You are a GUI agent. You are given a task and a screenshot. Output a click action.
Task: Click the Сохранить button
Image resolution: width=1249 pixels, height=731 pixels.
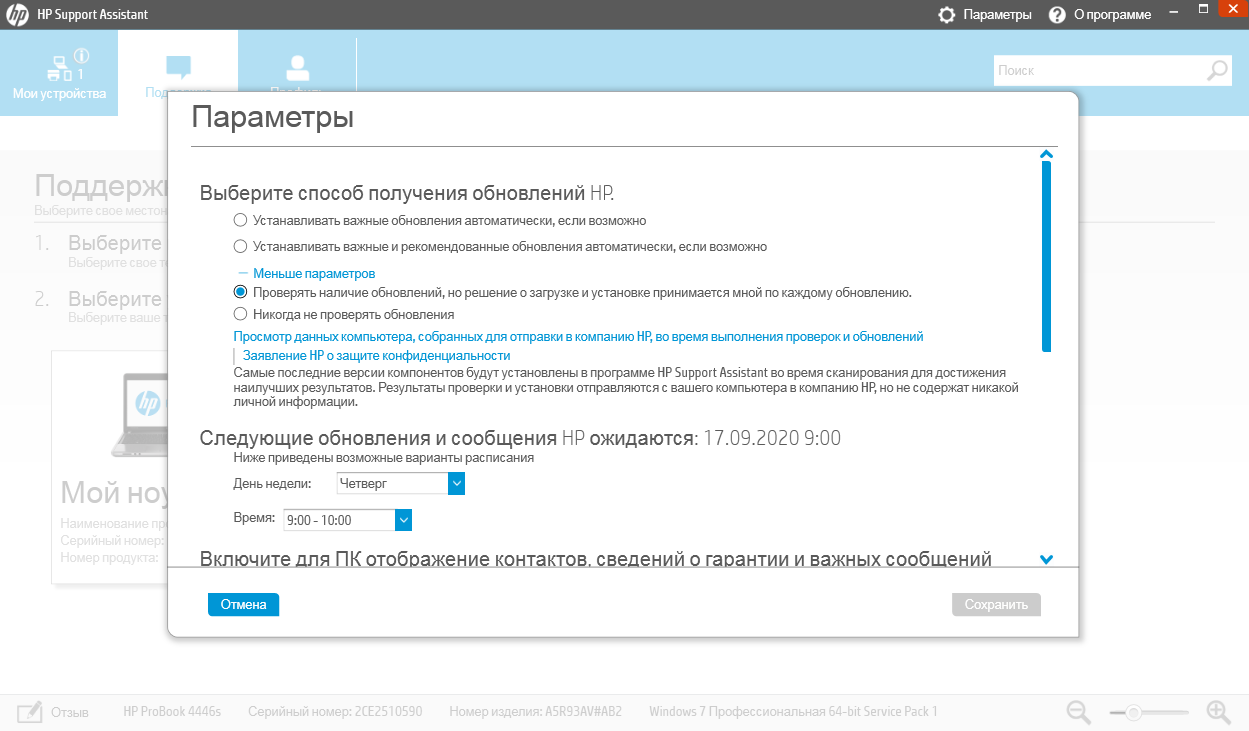coord(996,604)
